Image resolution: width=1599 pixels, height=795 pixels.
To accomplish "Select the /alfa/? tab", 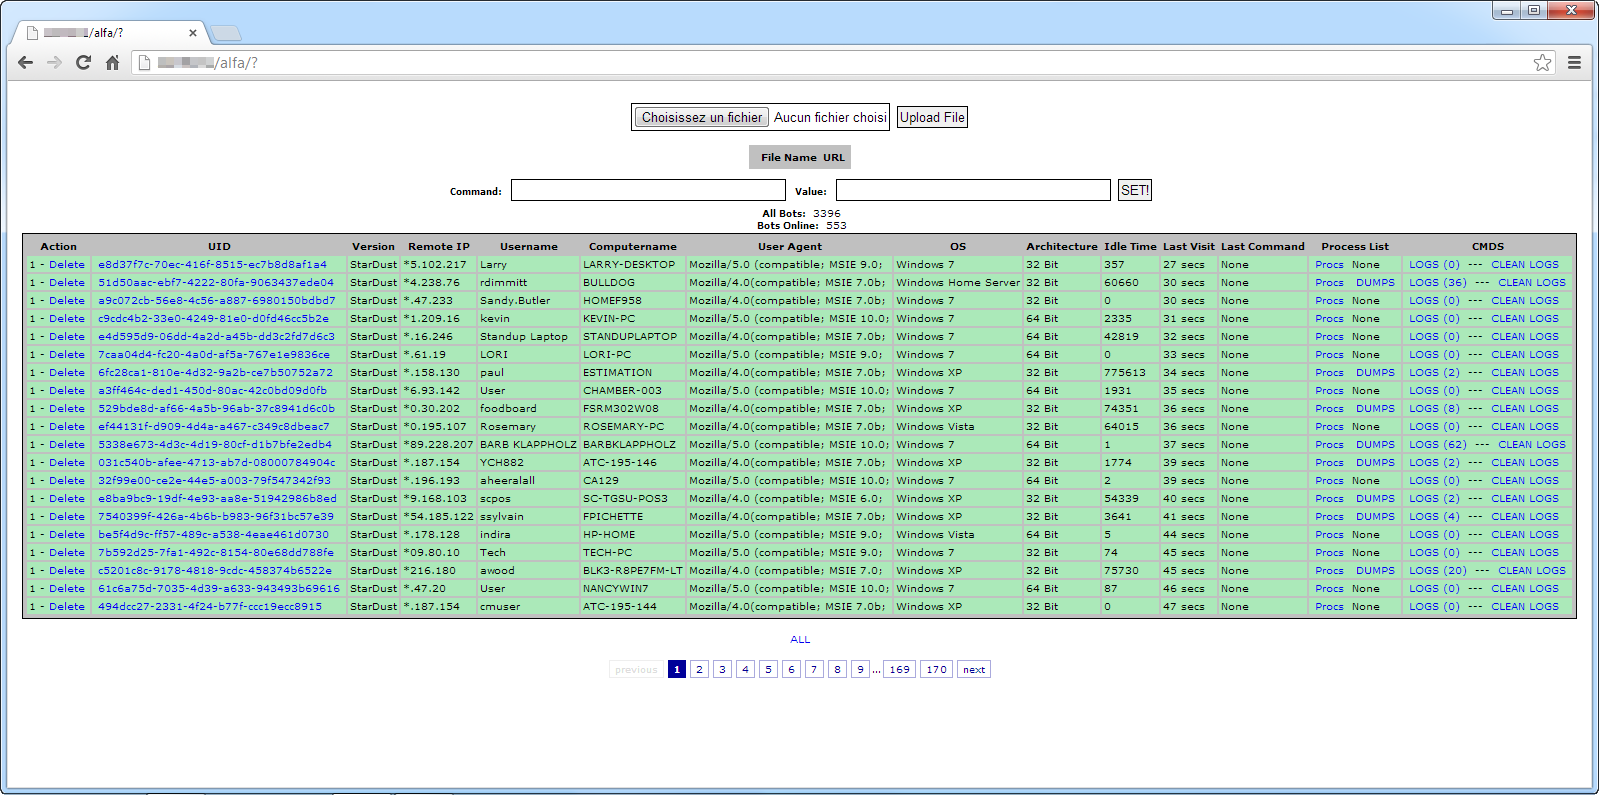I will click(108, 33).
